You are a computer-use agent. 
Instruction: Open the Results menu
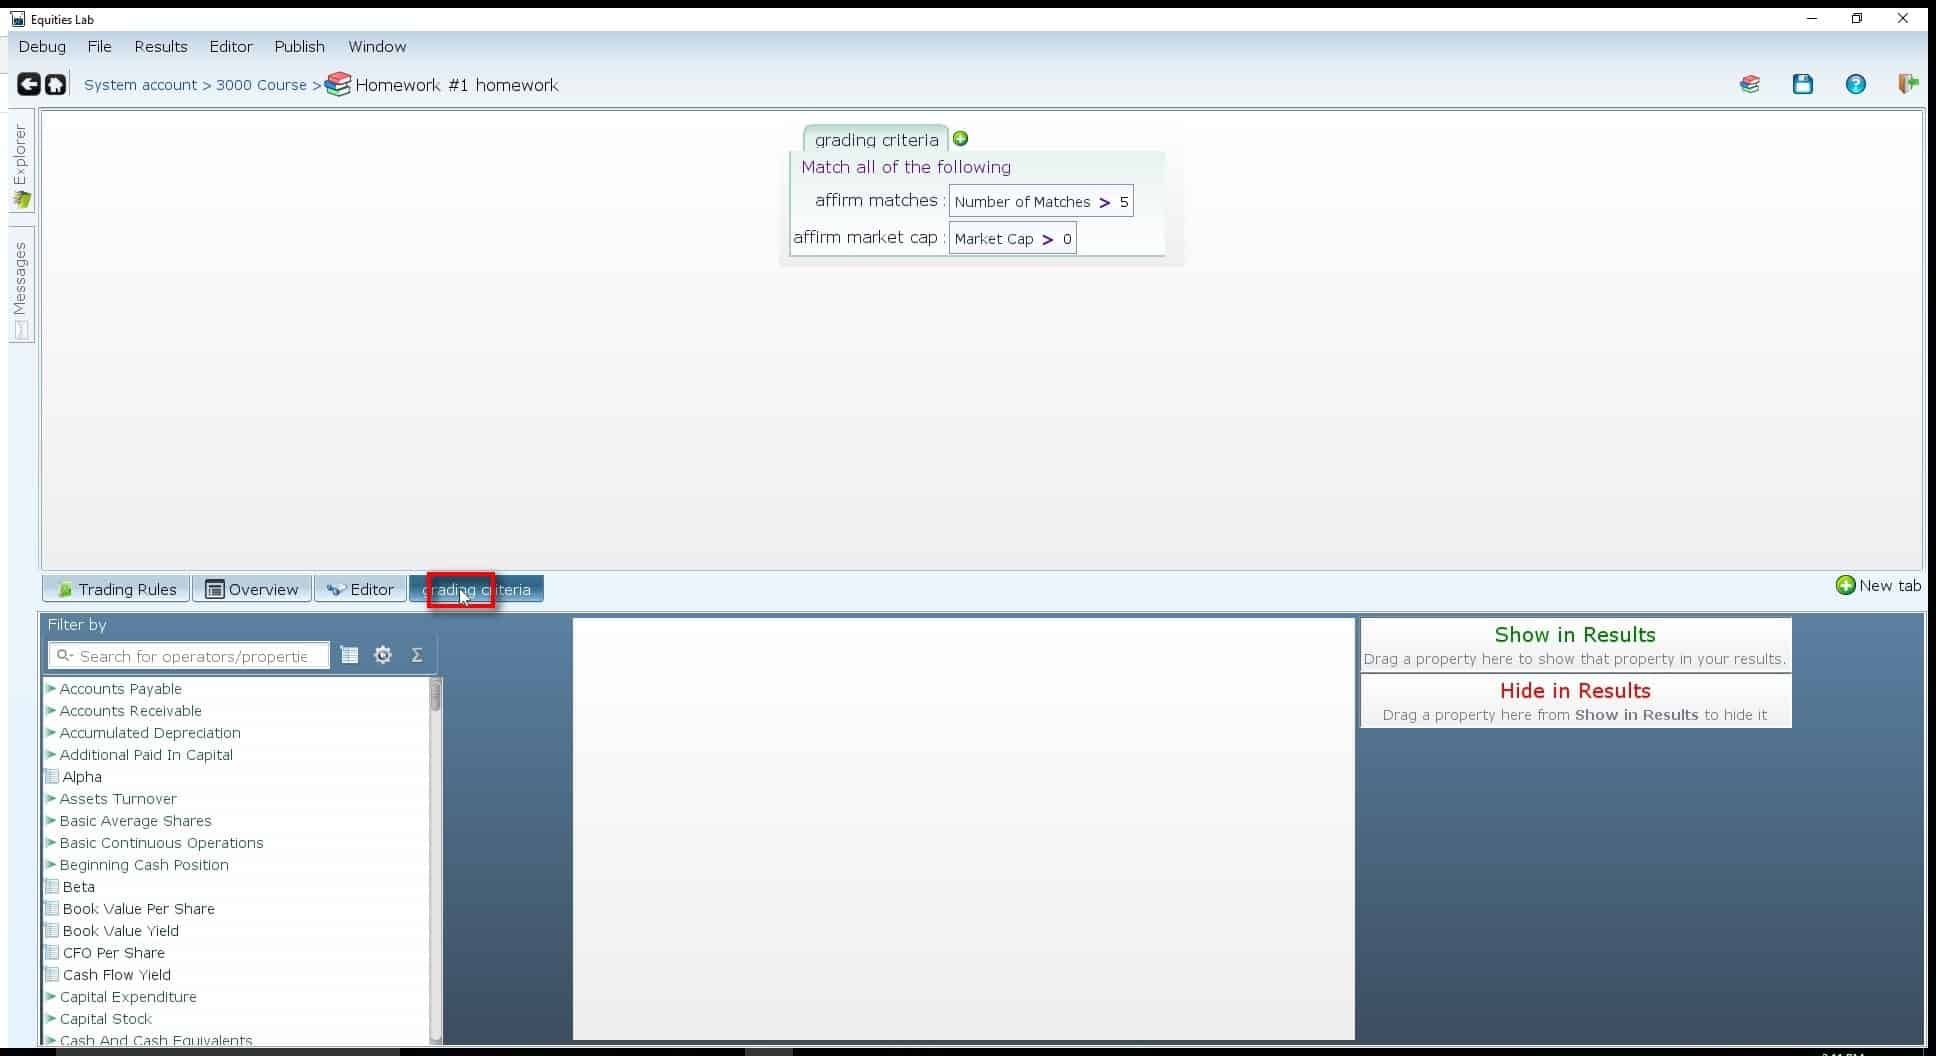coord(160,47)
